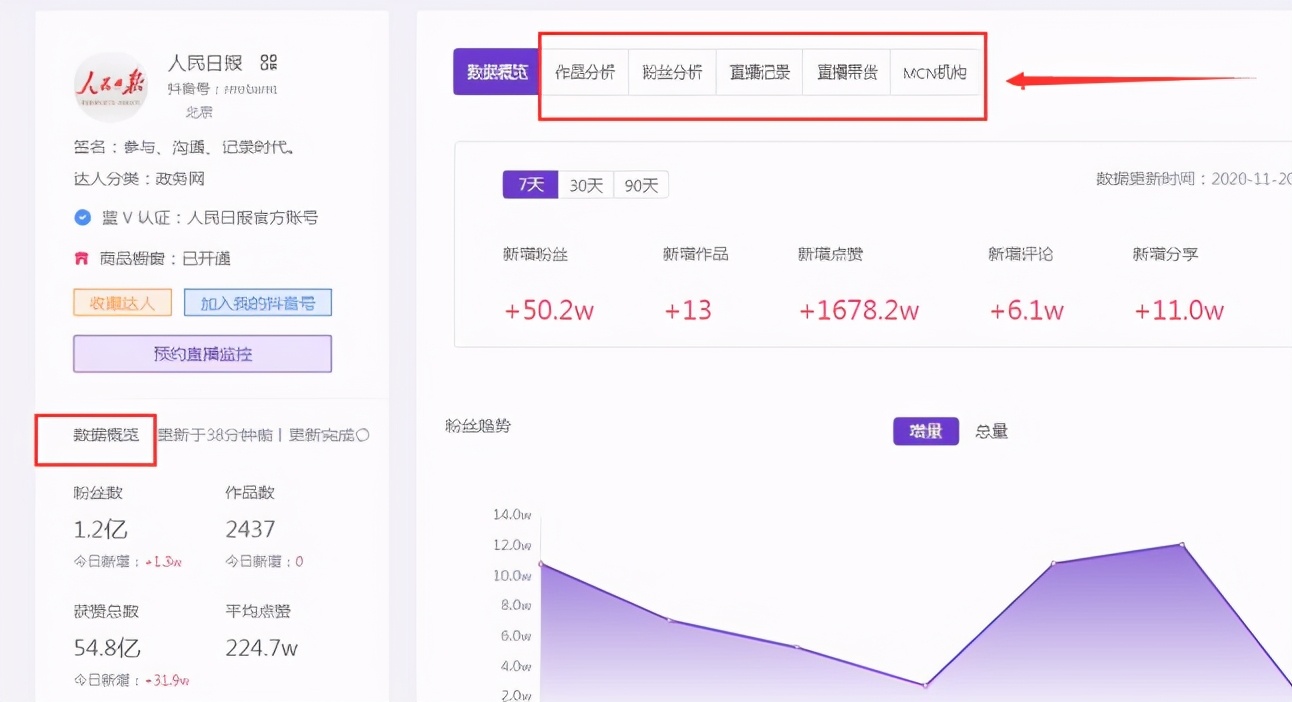Open the 作品分析 tab
Screen dimensions: 1292x702
(x=585, y=73)
